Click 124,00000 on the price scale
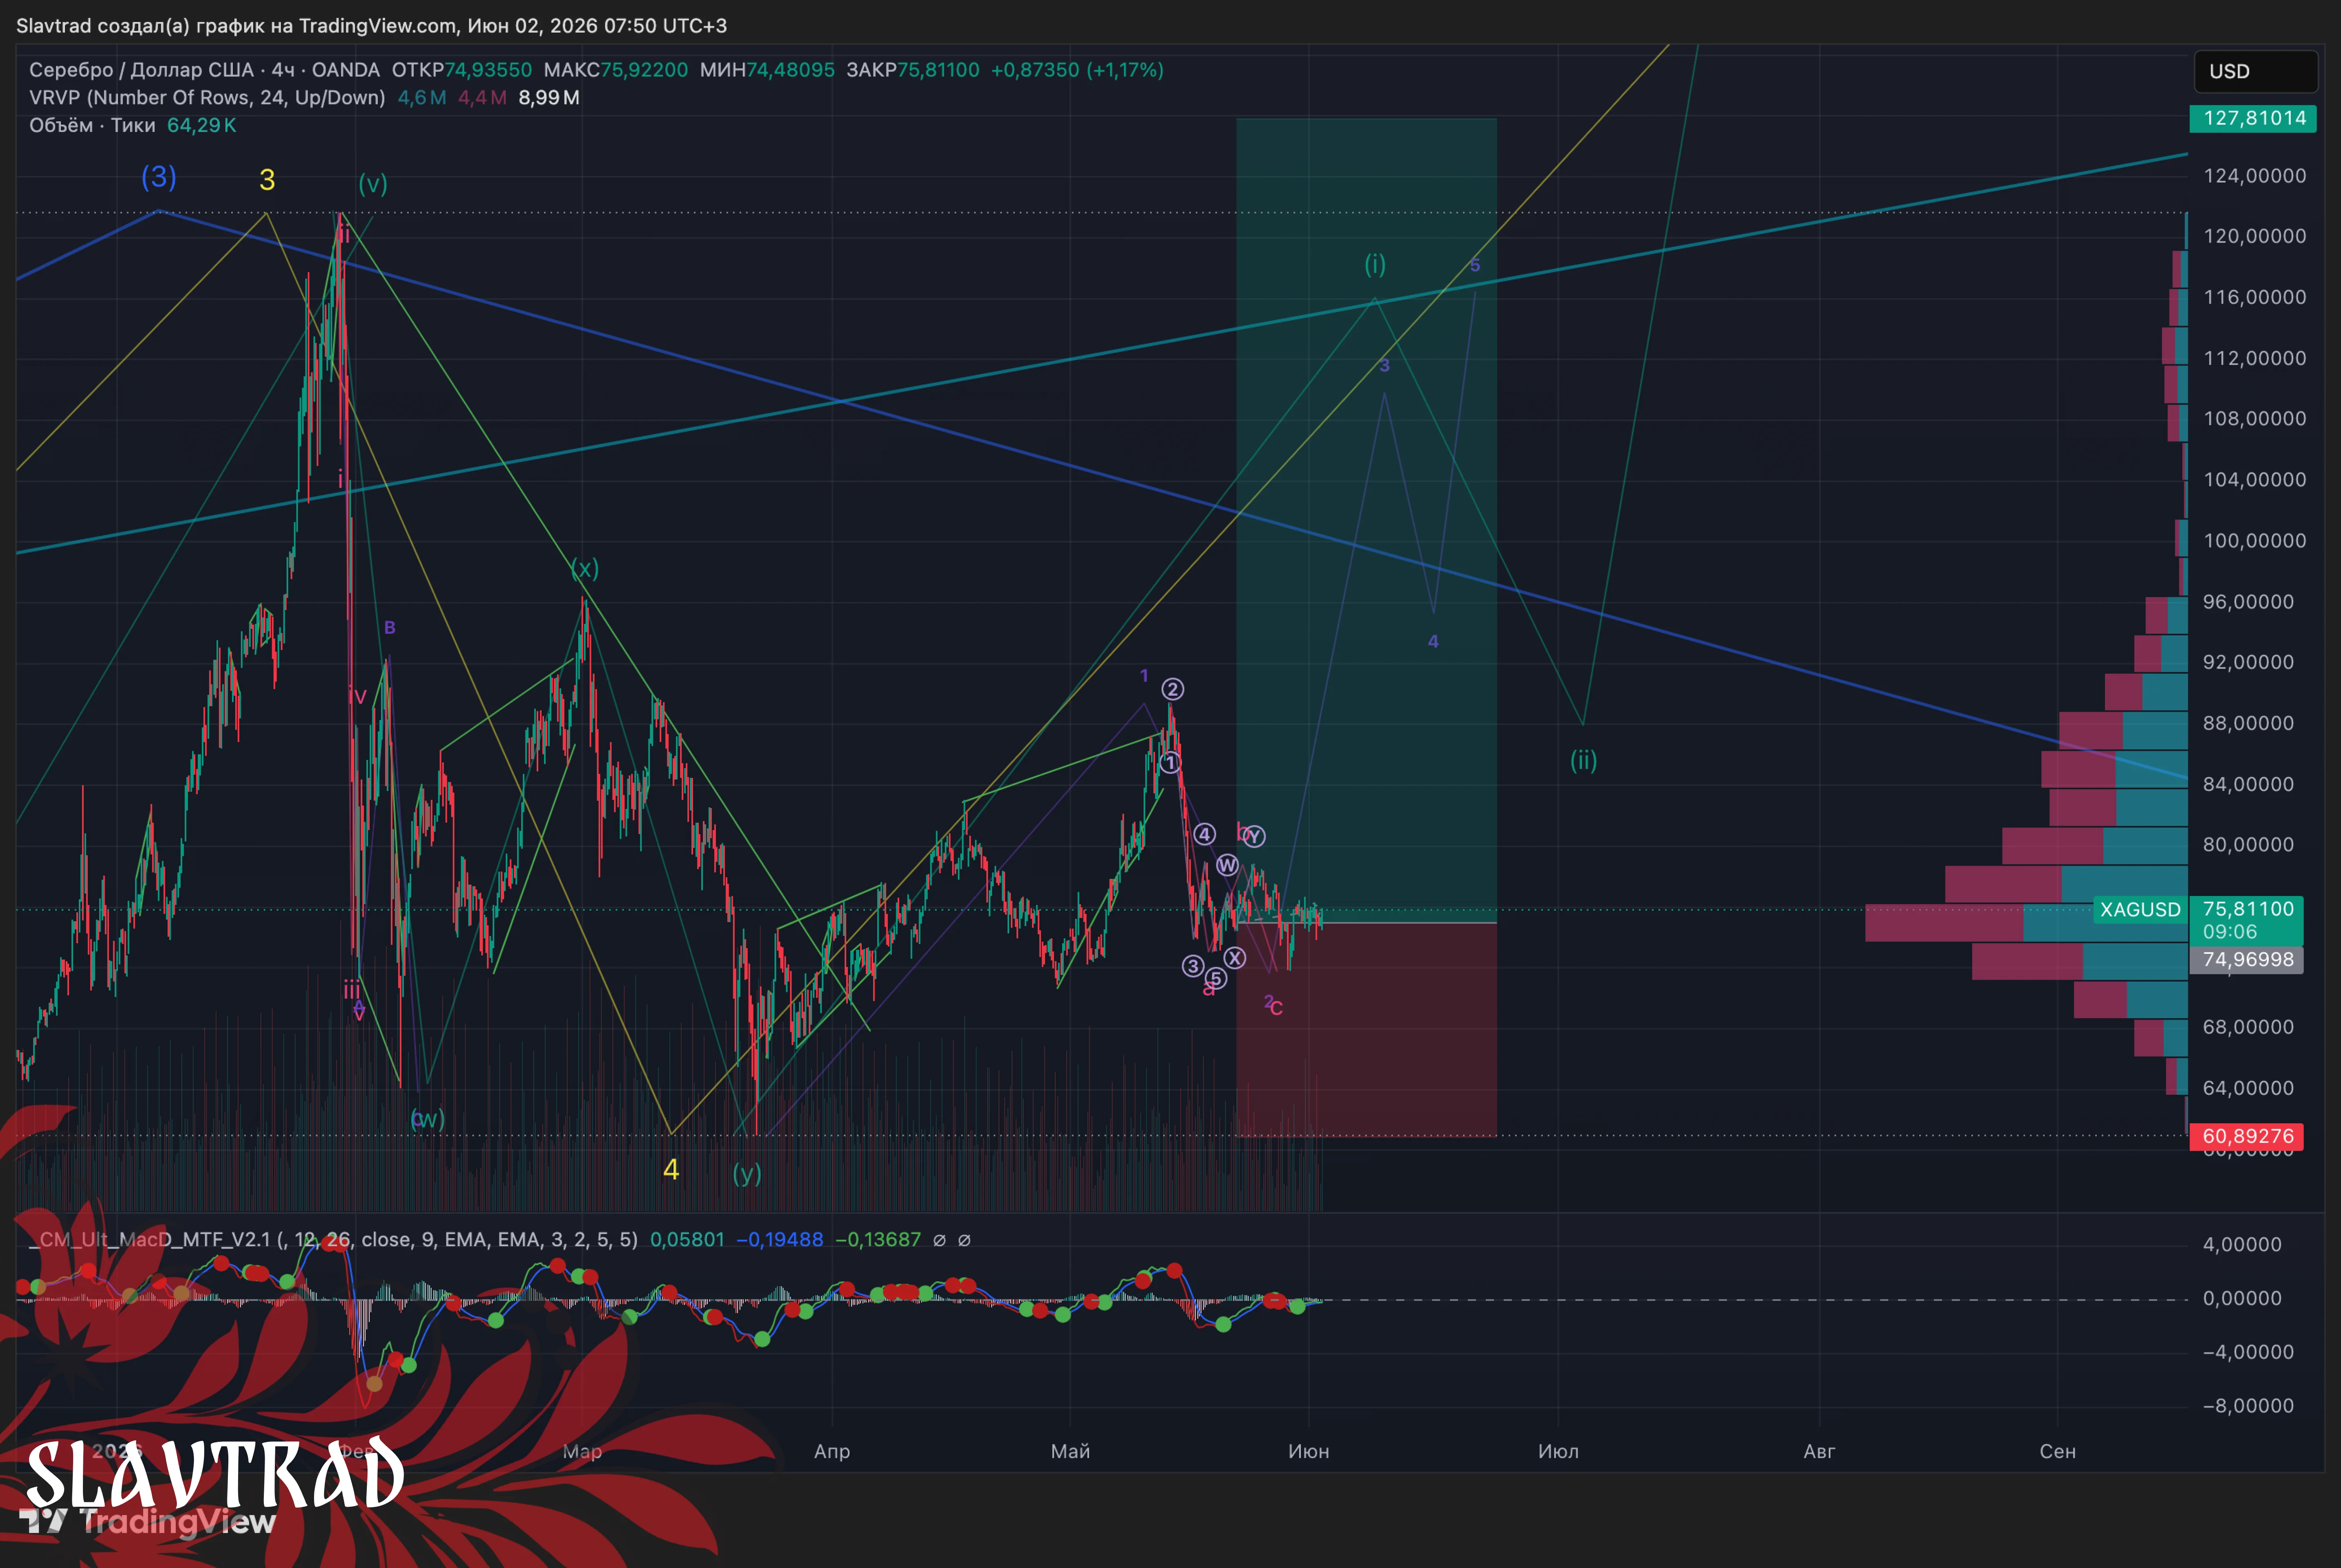Screen dimensions: 2341x1568 click(2255, 176)
